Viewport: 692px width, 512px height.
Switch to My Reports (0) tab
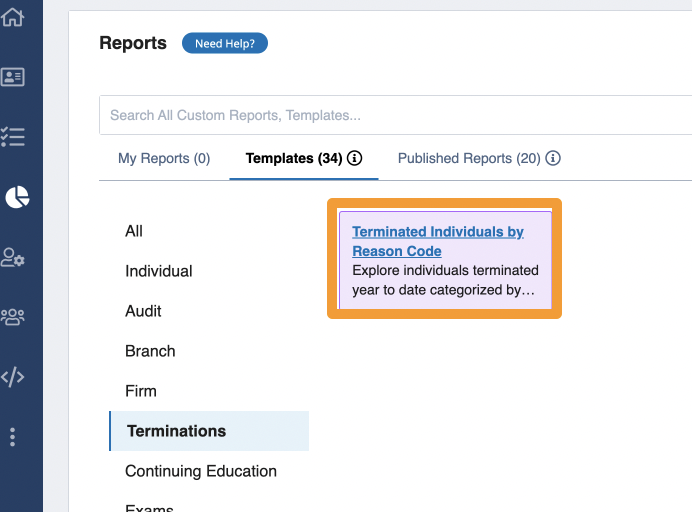tap(164, 158)
